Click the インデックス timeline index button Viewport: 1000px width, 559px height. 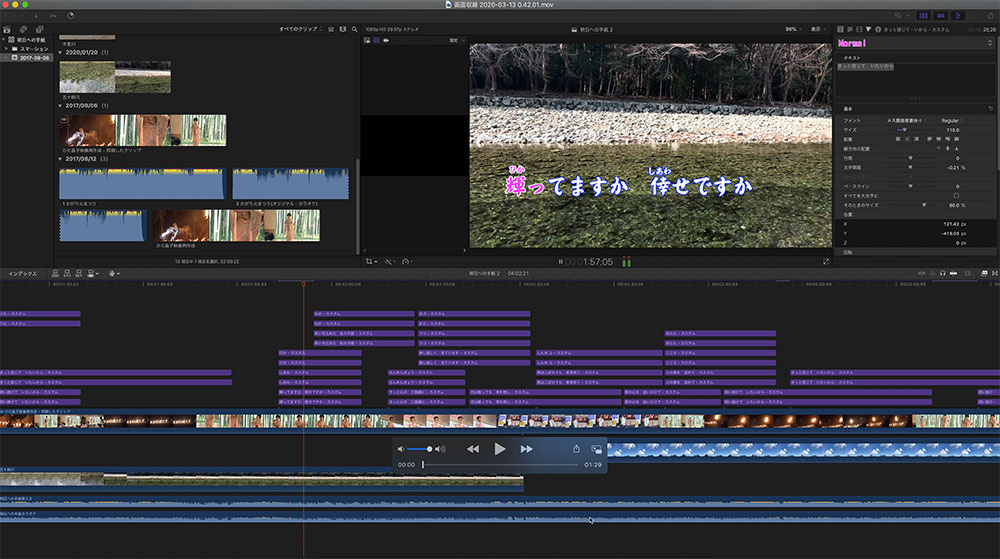[22, 273]
